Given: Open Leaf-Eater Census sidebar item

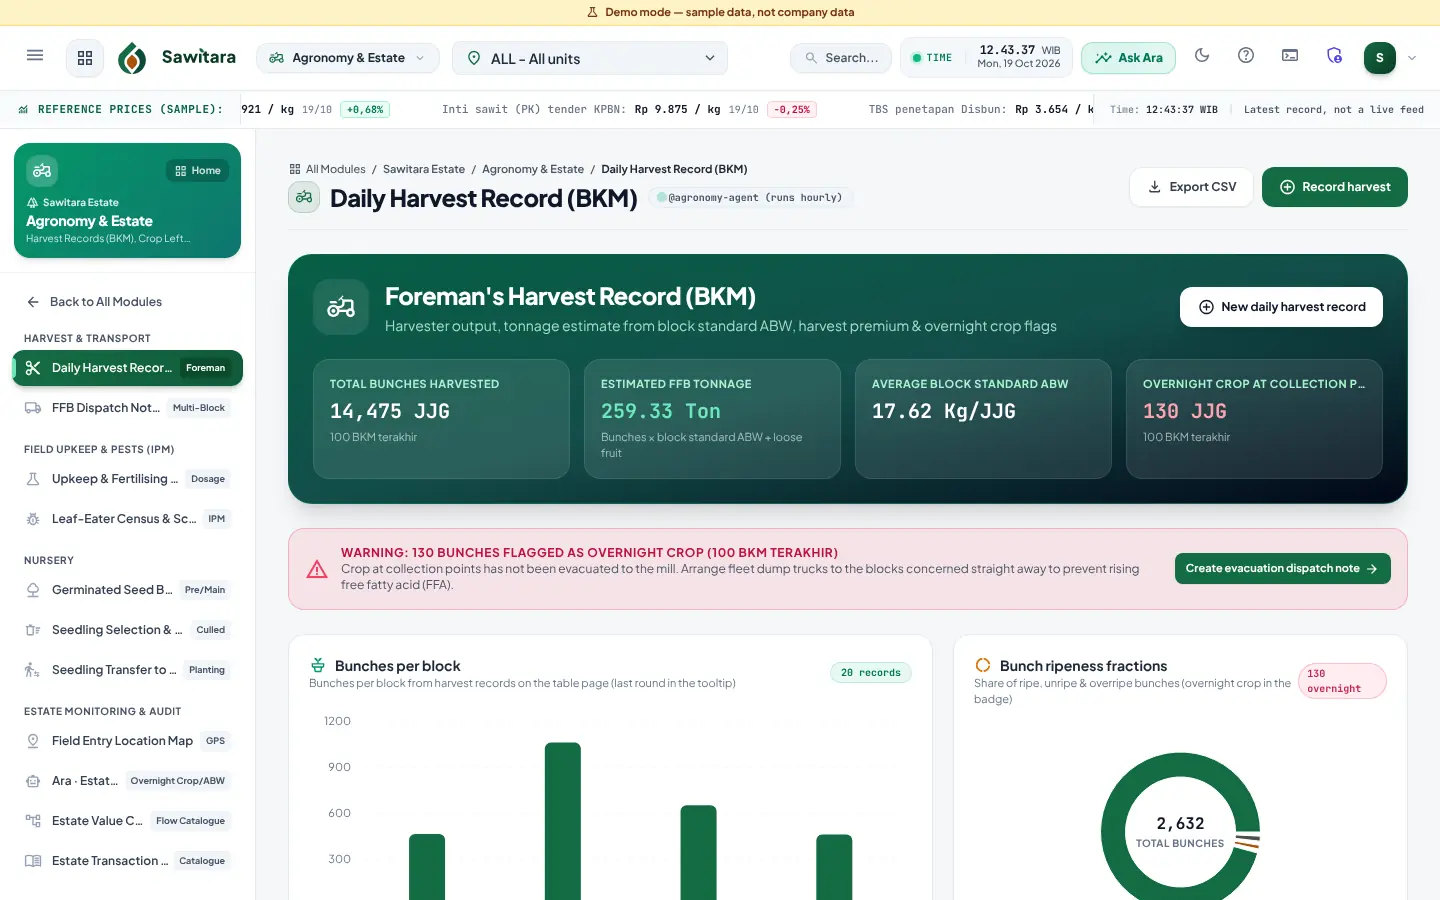Looking at the screenshot, I should click(127, 519).
